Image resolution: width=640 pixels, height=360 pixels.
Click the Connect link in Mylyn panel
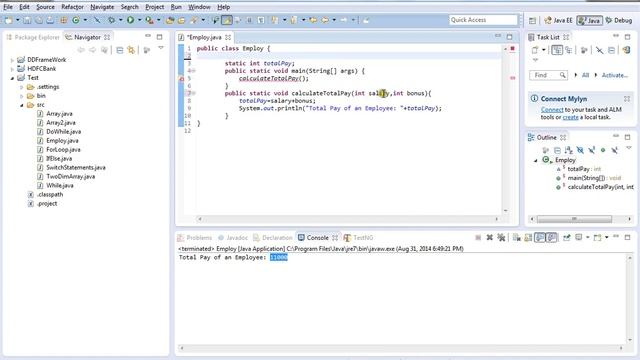pos(552,109)
